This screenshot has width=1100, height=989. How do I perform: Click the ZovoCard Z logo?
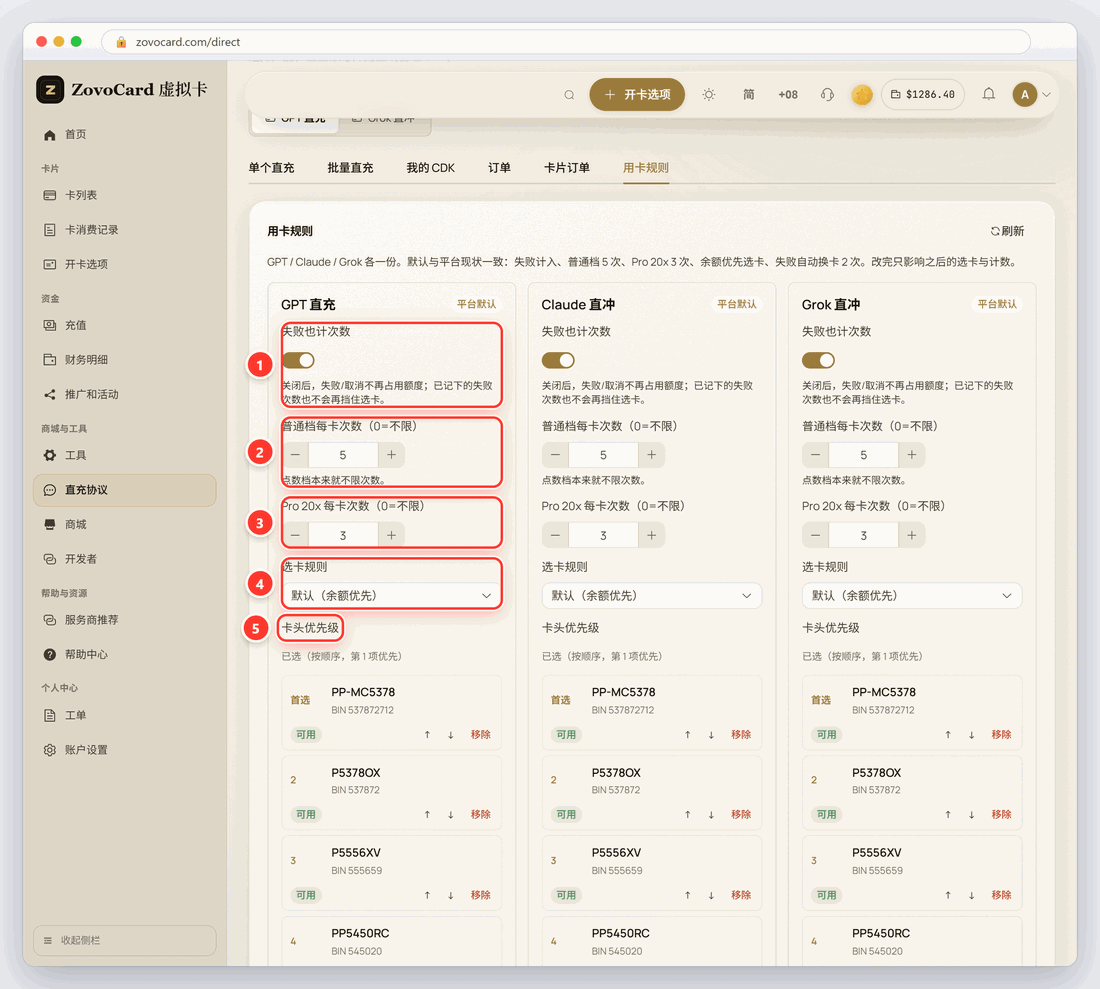[x=51, y=90]
